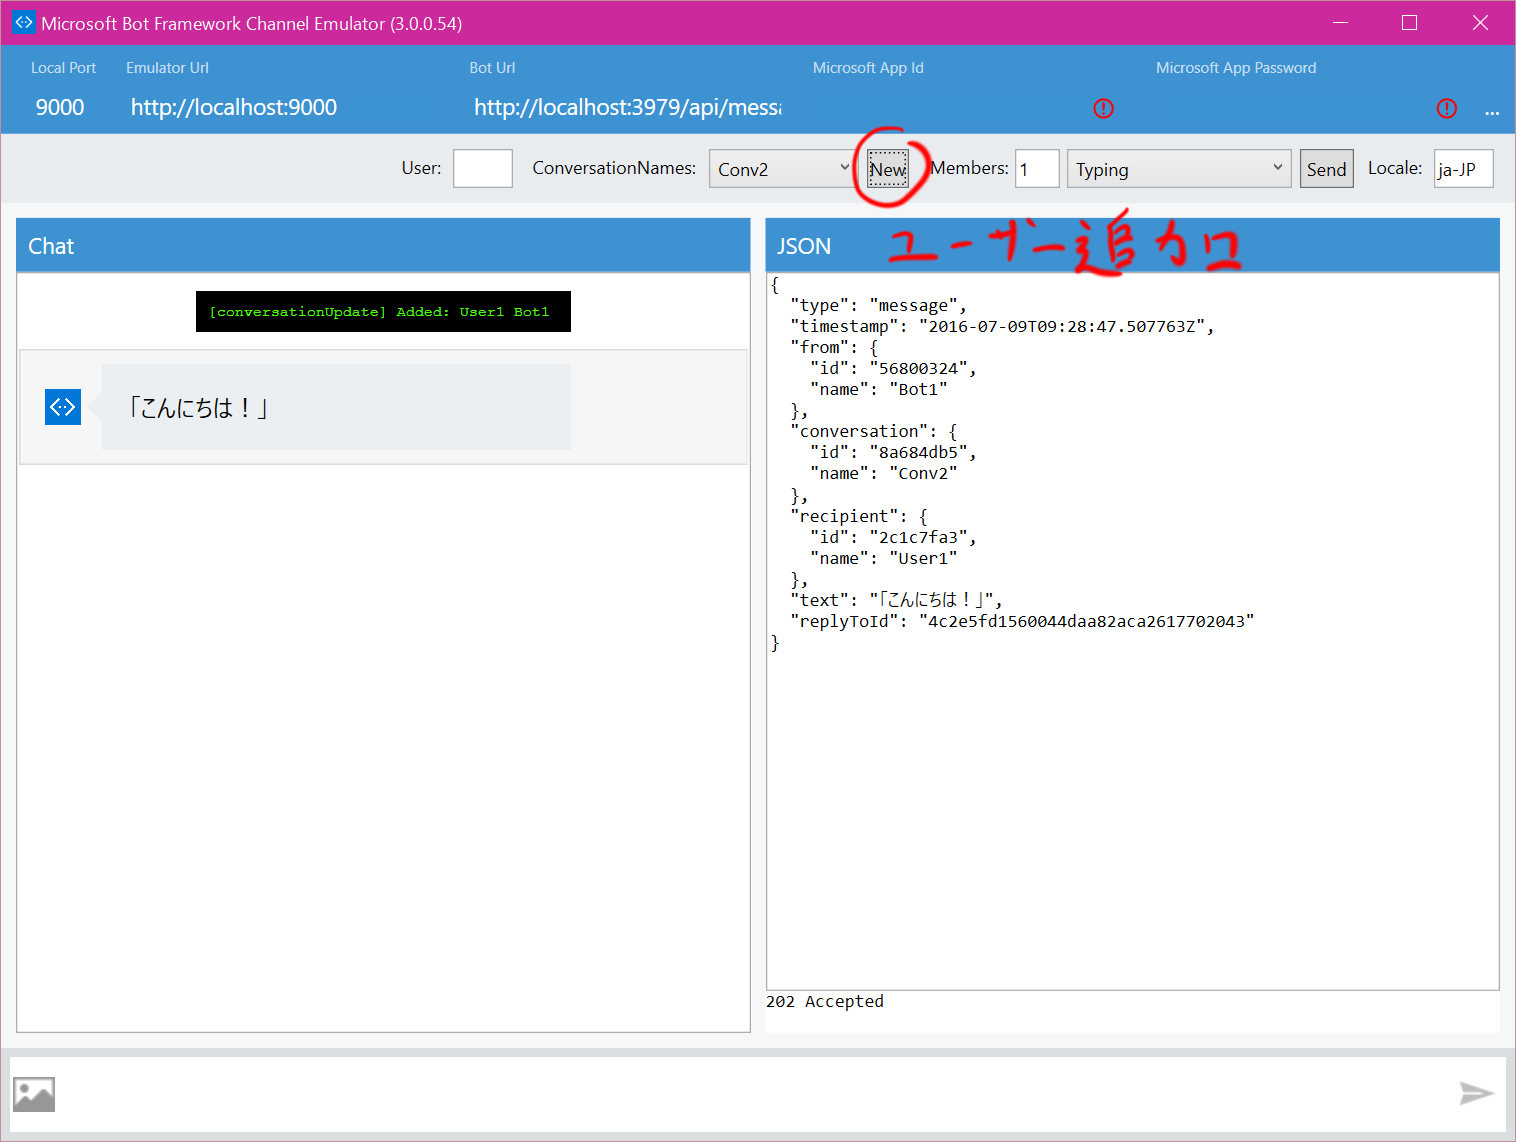Click the Microsoft App Password label
Viewport: 1516px width, 1142px height.
click(1236, 68)
